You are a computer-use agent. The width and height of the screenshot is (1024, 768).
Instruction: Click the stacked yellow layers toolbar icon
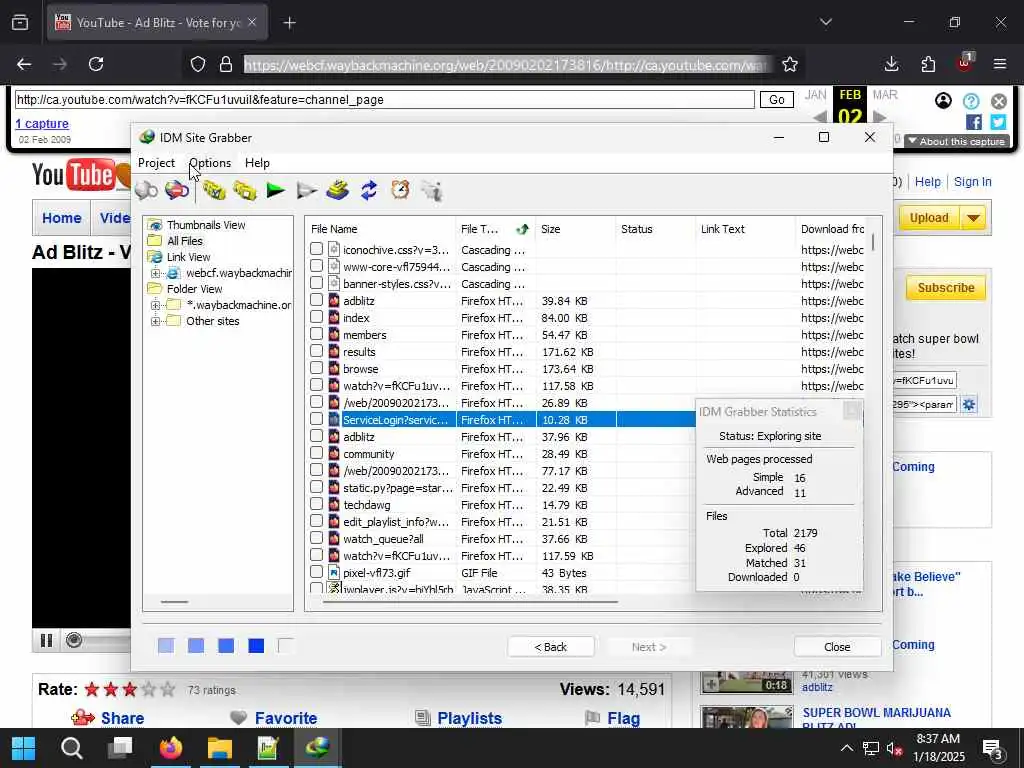tap(338, 191)
